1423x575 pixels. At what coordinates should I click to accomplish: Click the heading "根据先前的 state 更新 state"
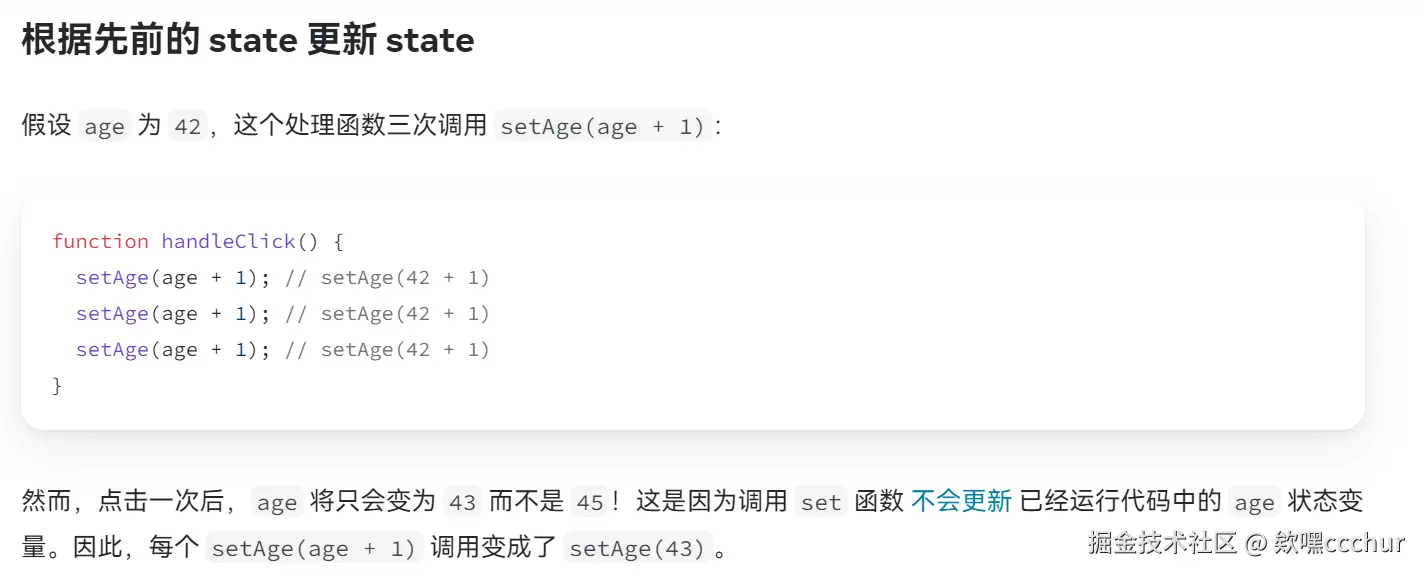tap(247, 41)
